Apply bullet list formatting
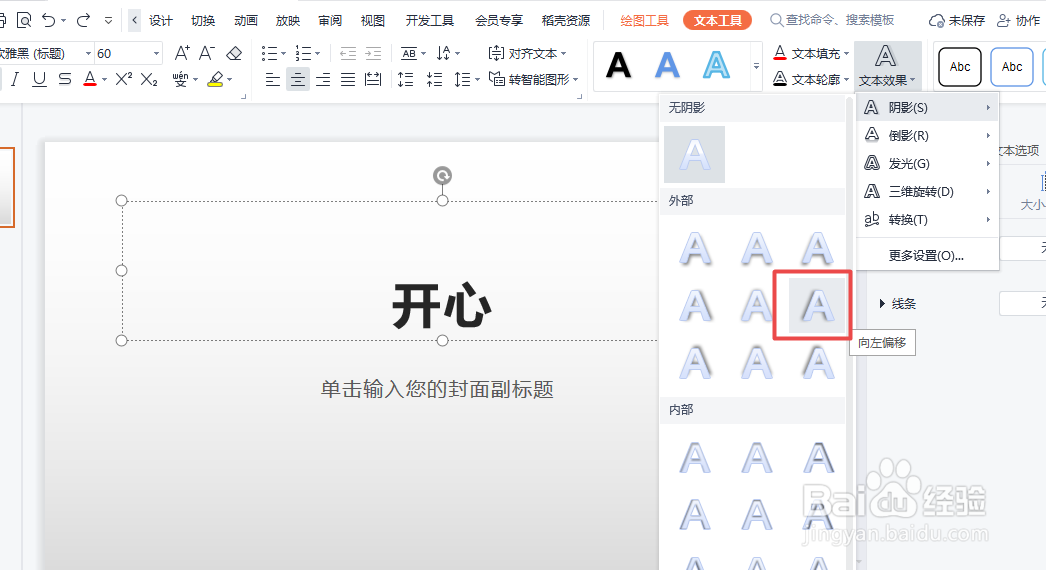This screenshot has width=1046, height=570. (x=270, y=53)
